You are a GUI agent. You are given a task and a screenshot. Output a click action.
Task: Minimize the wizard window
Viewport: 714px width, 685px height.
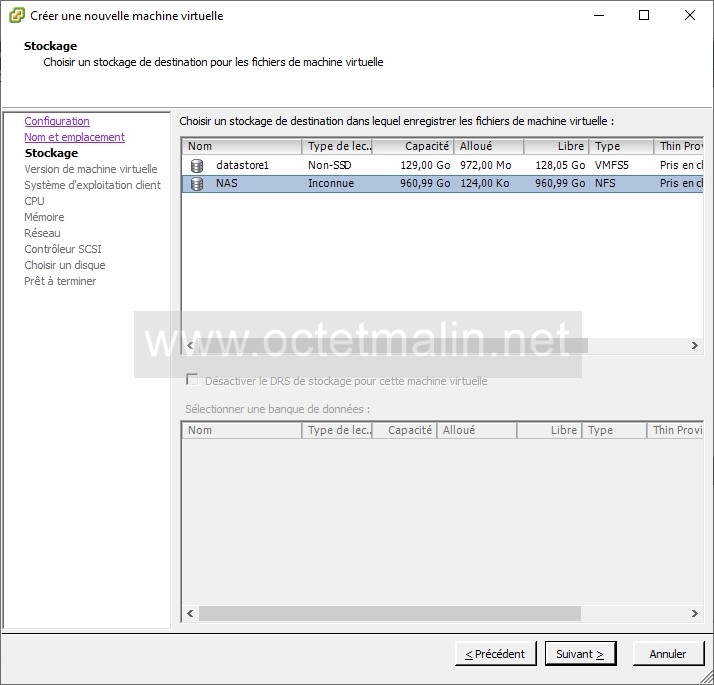point(599,15)
